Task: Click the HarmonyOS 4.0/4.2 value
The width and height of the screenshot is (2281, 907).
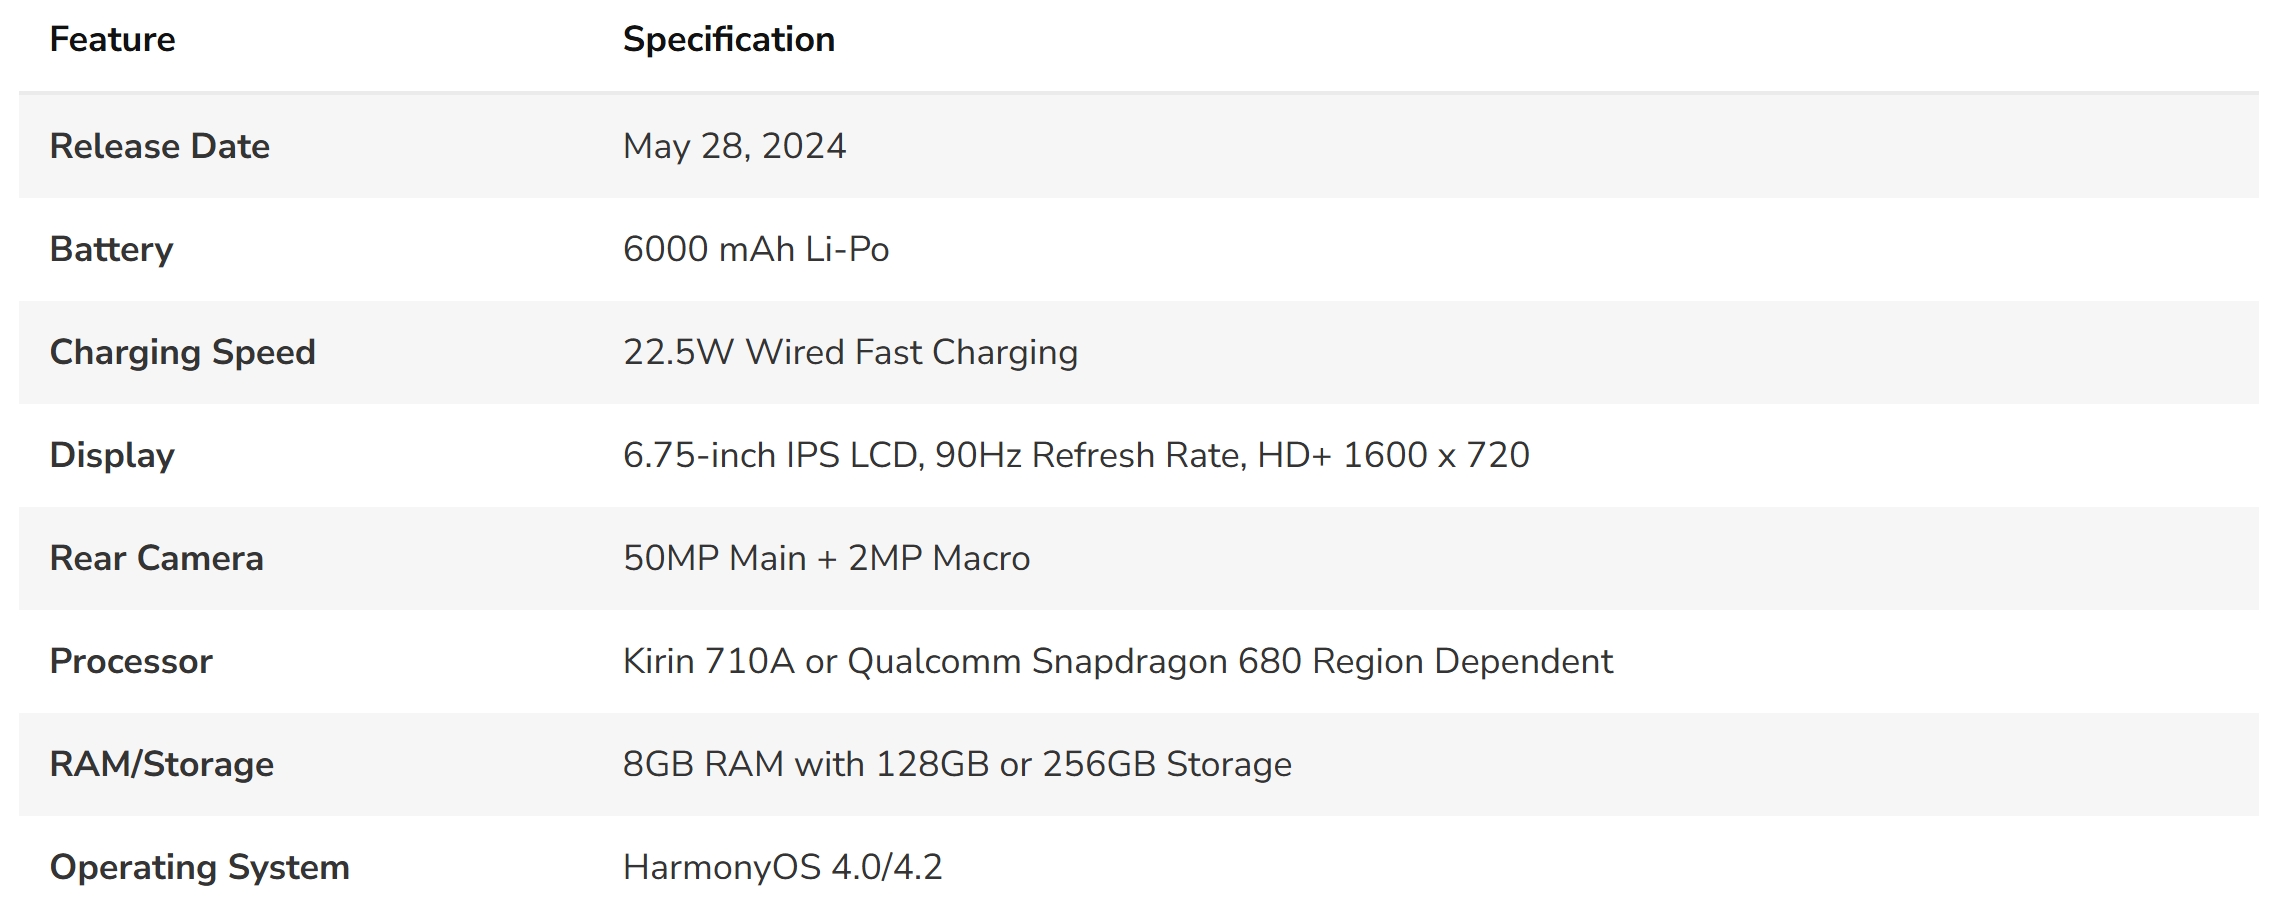Action: pos(782,867)
